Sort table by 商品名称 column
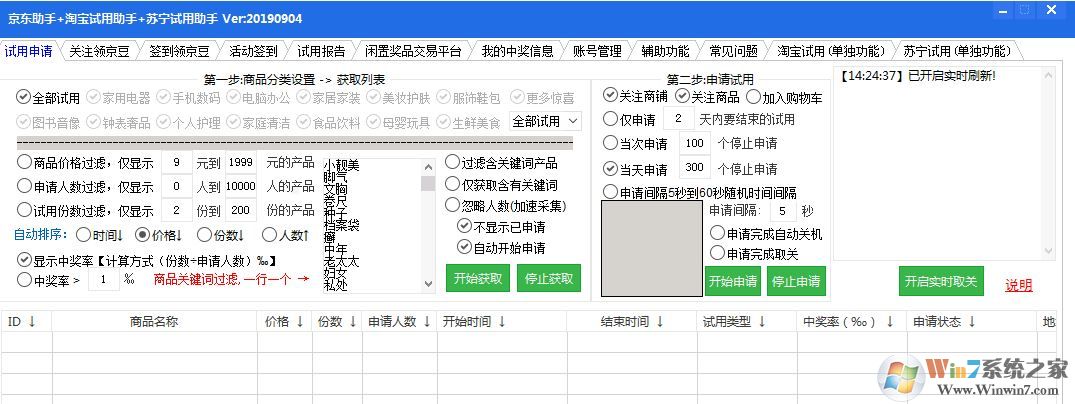Image resolution: width=1075 pixels, height=404 pixels. (154, 322)
